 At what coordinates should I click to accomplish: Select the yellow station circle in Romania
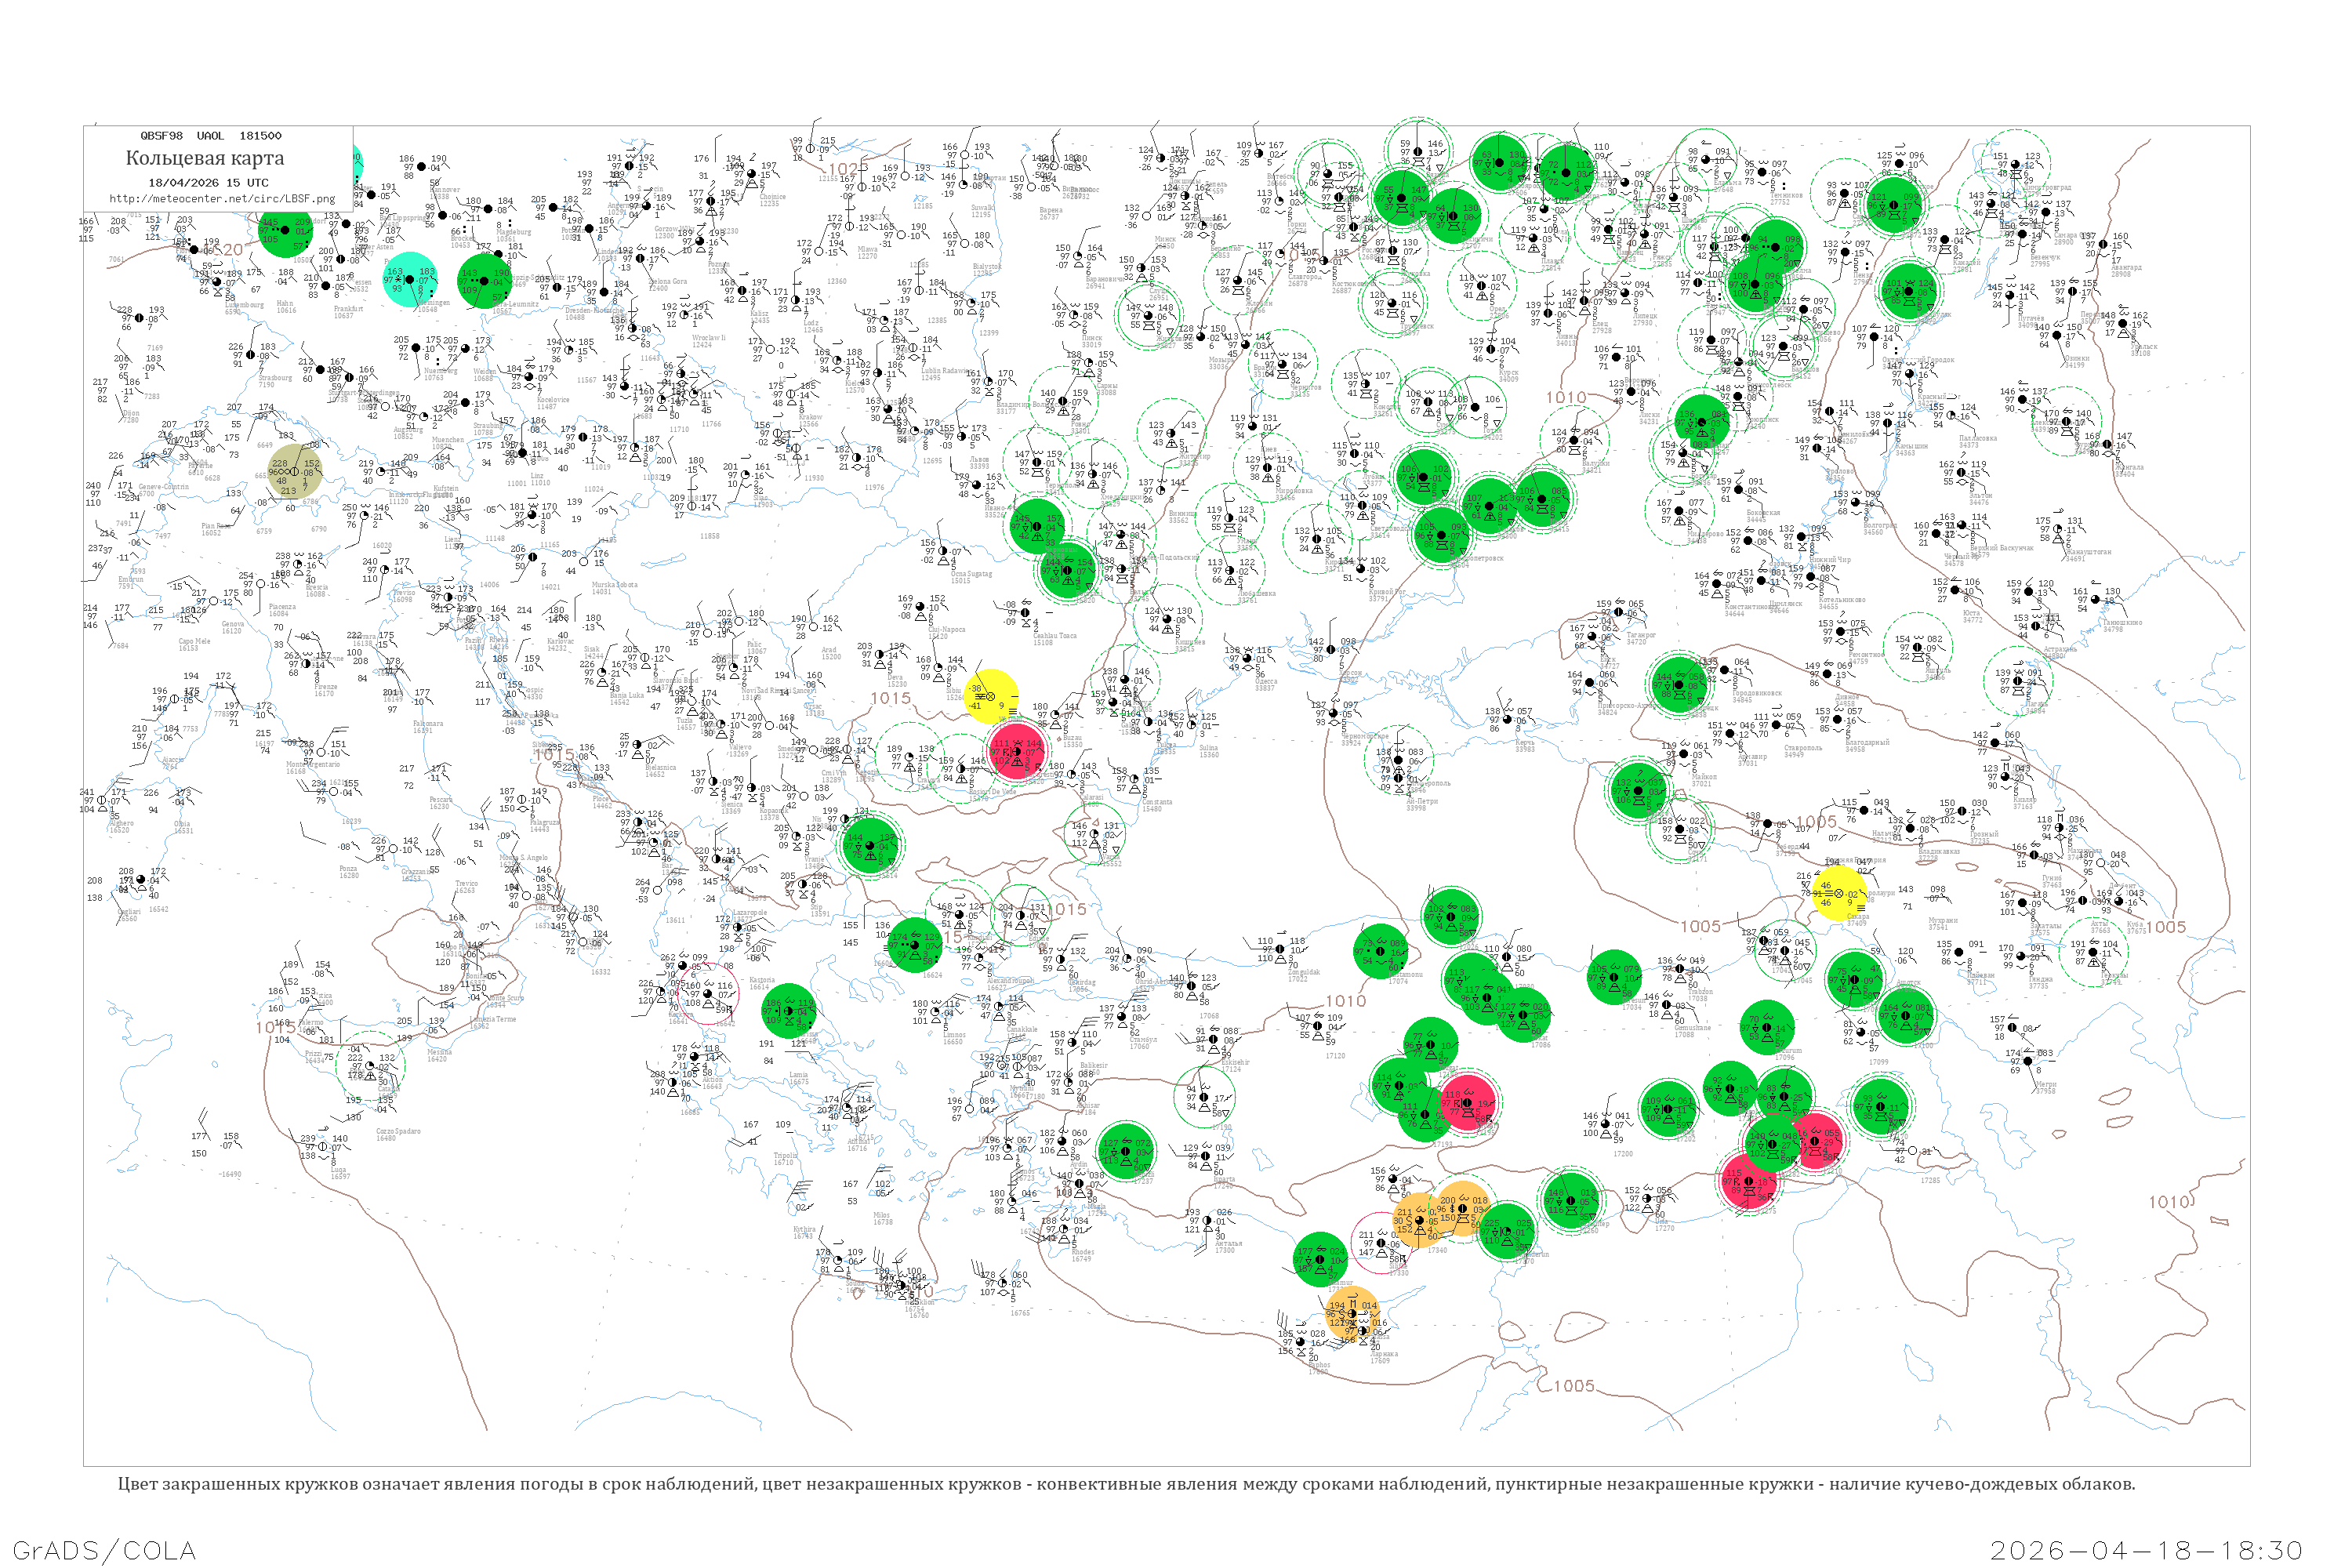pyautogui.click(x=991, y=696)
